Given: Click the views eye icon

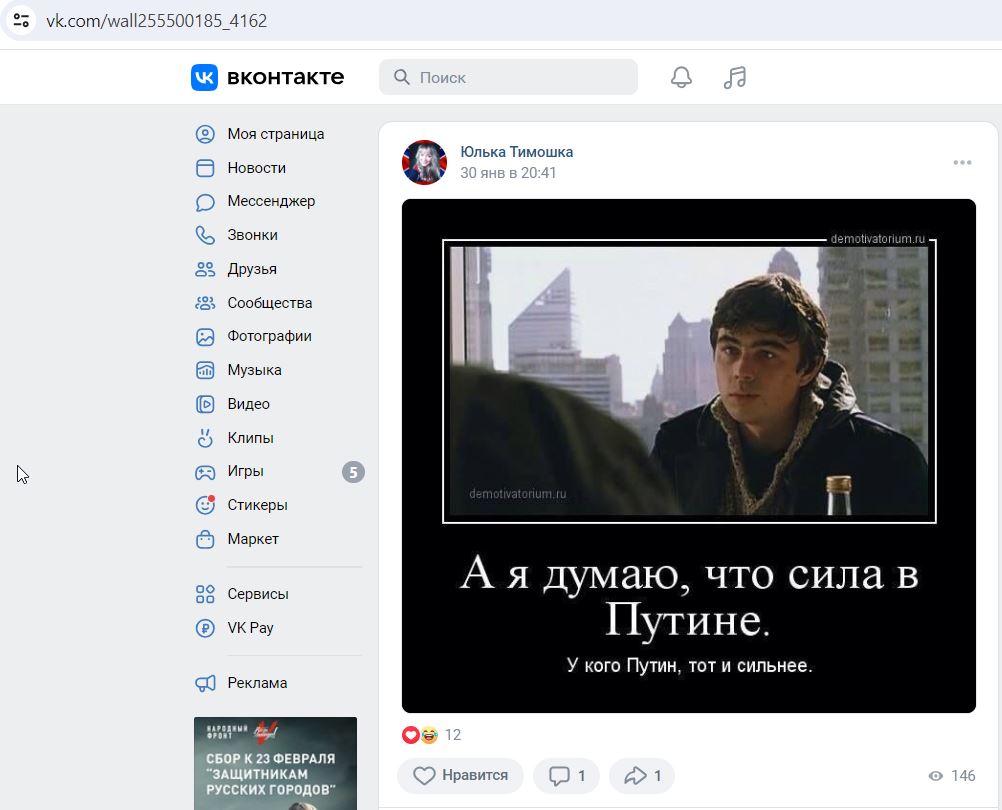Looking at the screenshot, I should 936,776.
